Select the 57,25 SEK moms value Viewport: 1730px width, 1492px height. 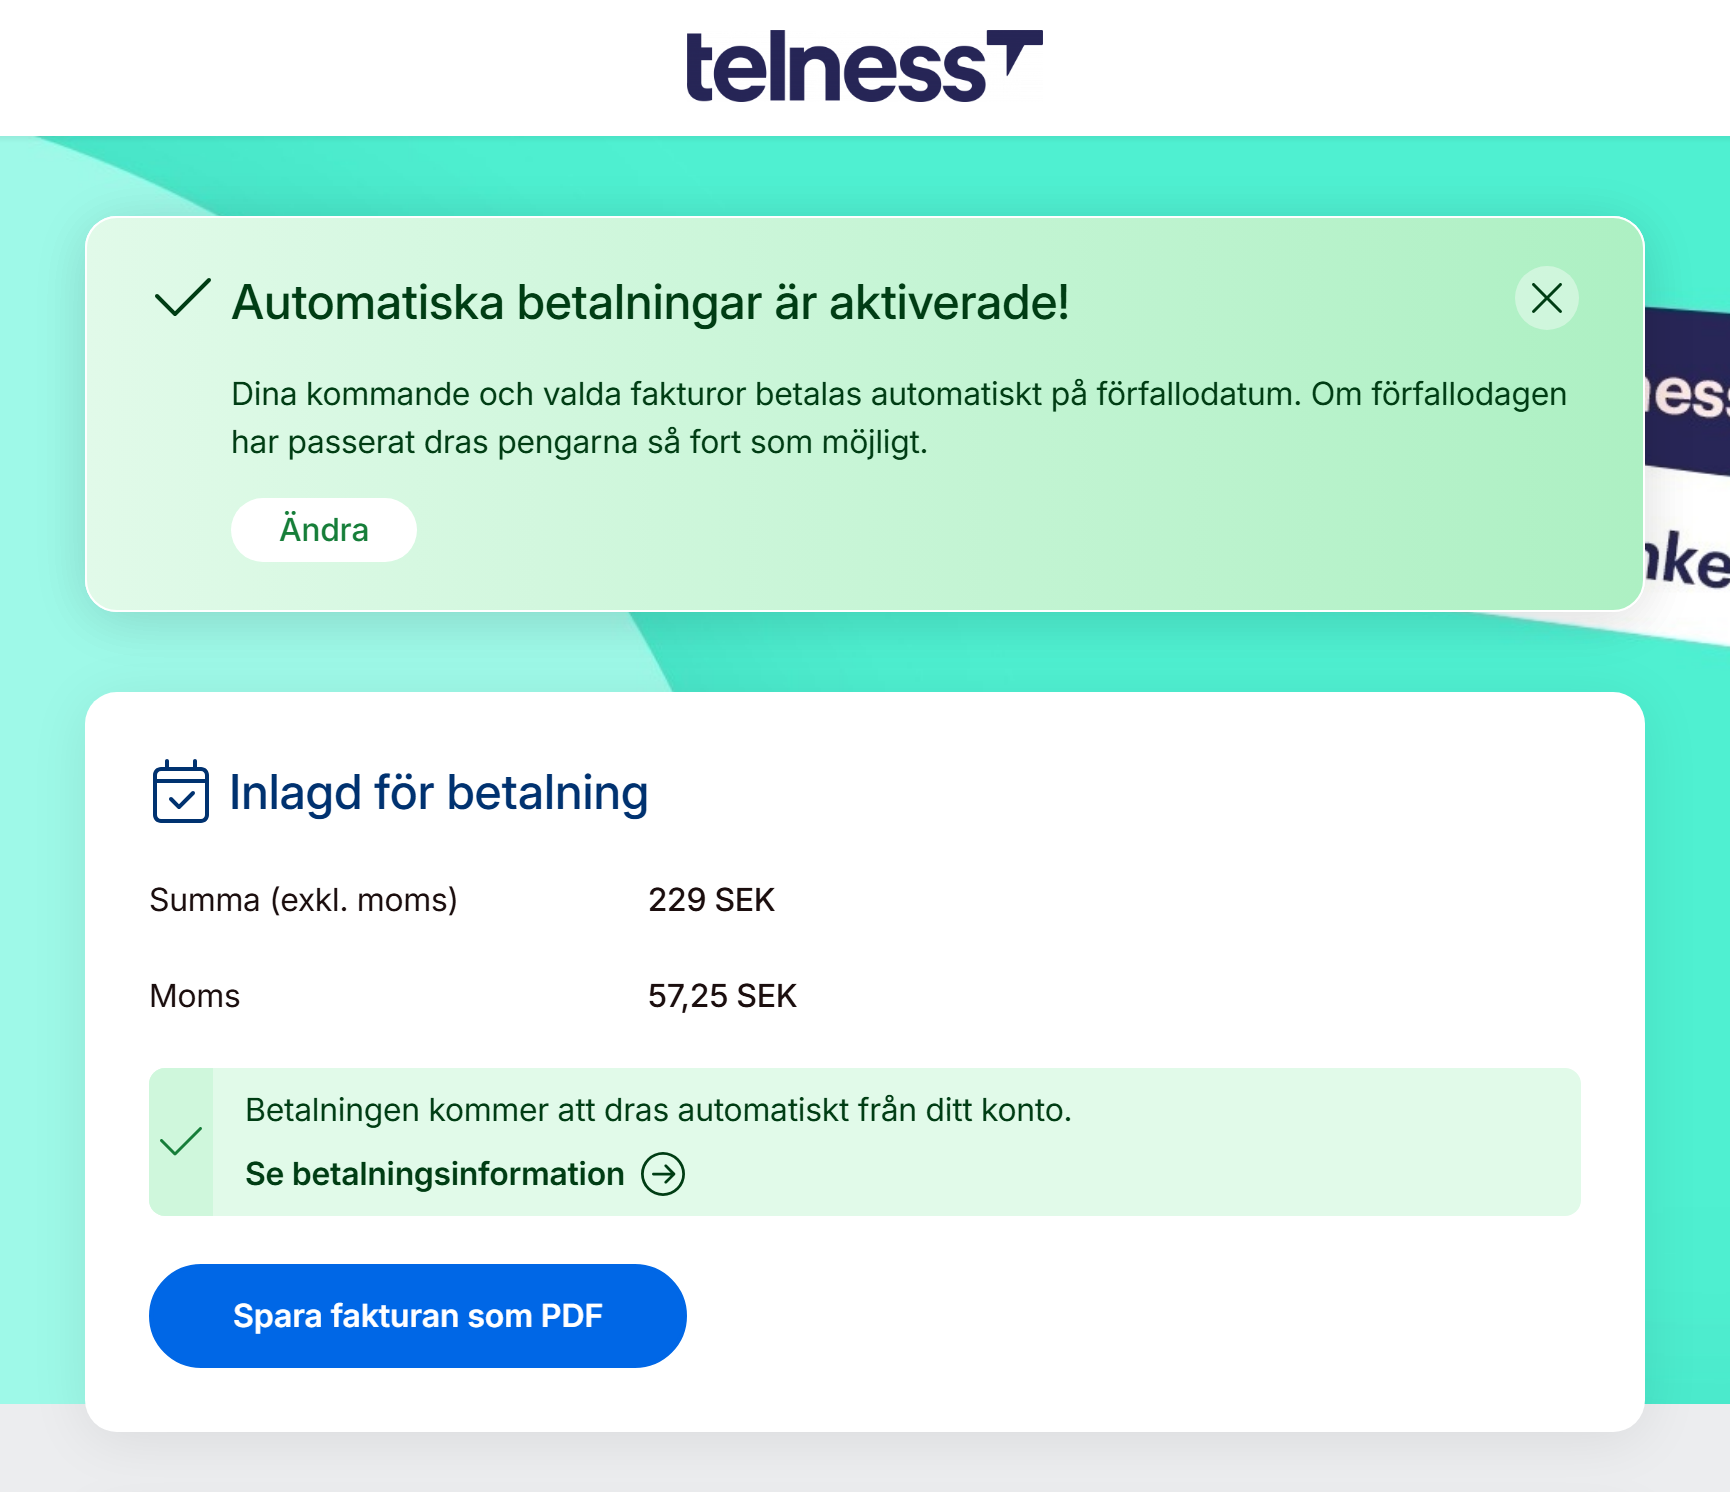click(722, 995)
